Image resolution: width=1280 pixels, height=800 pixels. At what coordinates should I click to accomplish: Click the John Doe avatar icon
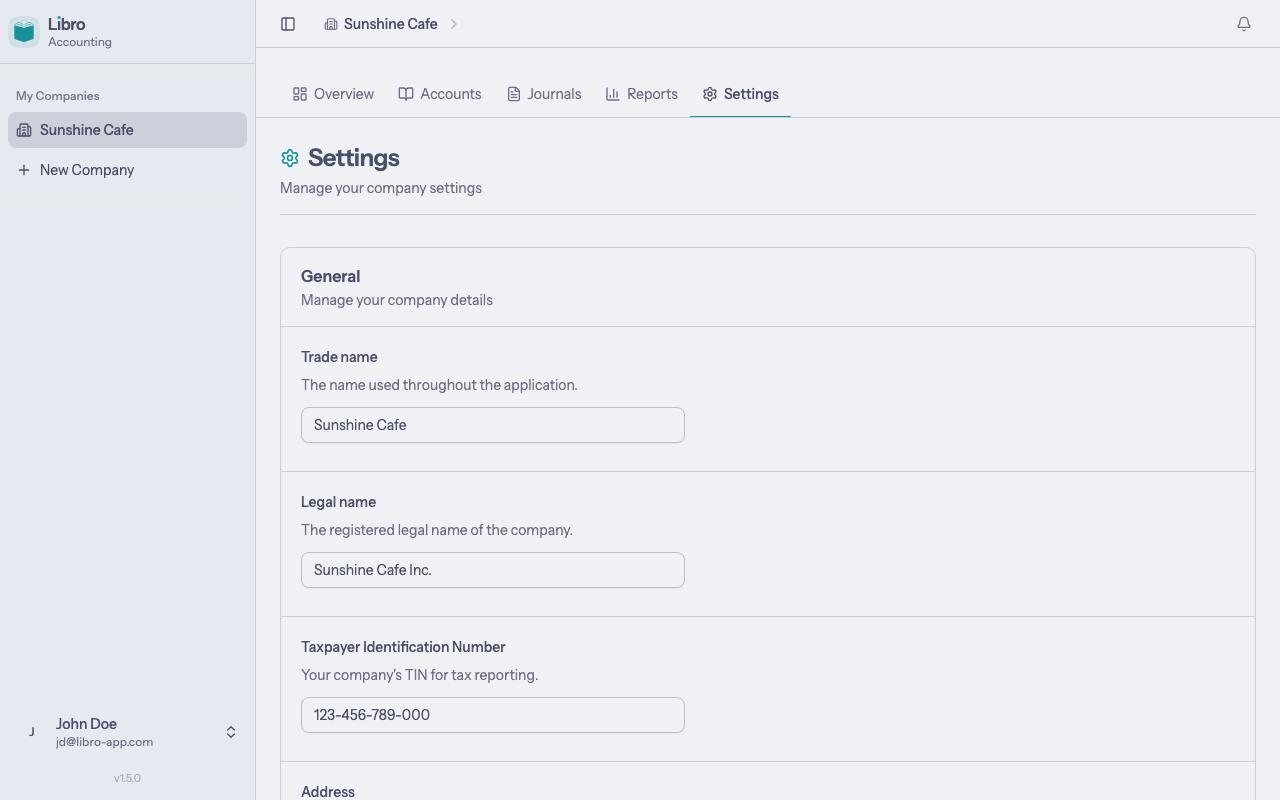click(x=32, y=732)
